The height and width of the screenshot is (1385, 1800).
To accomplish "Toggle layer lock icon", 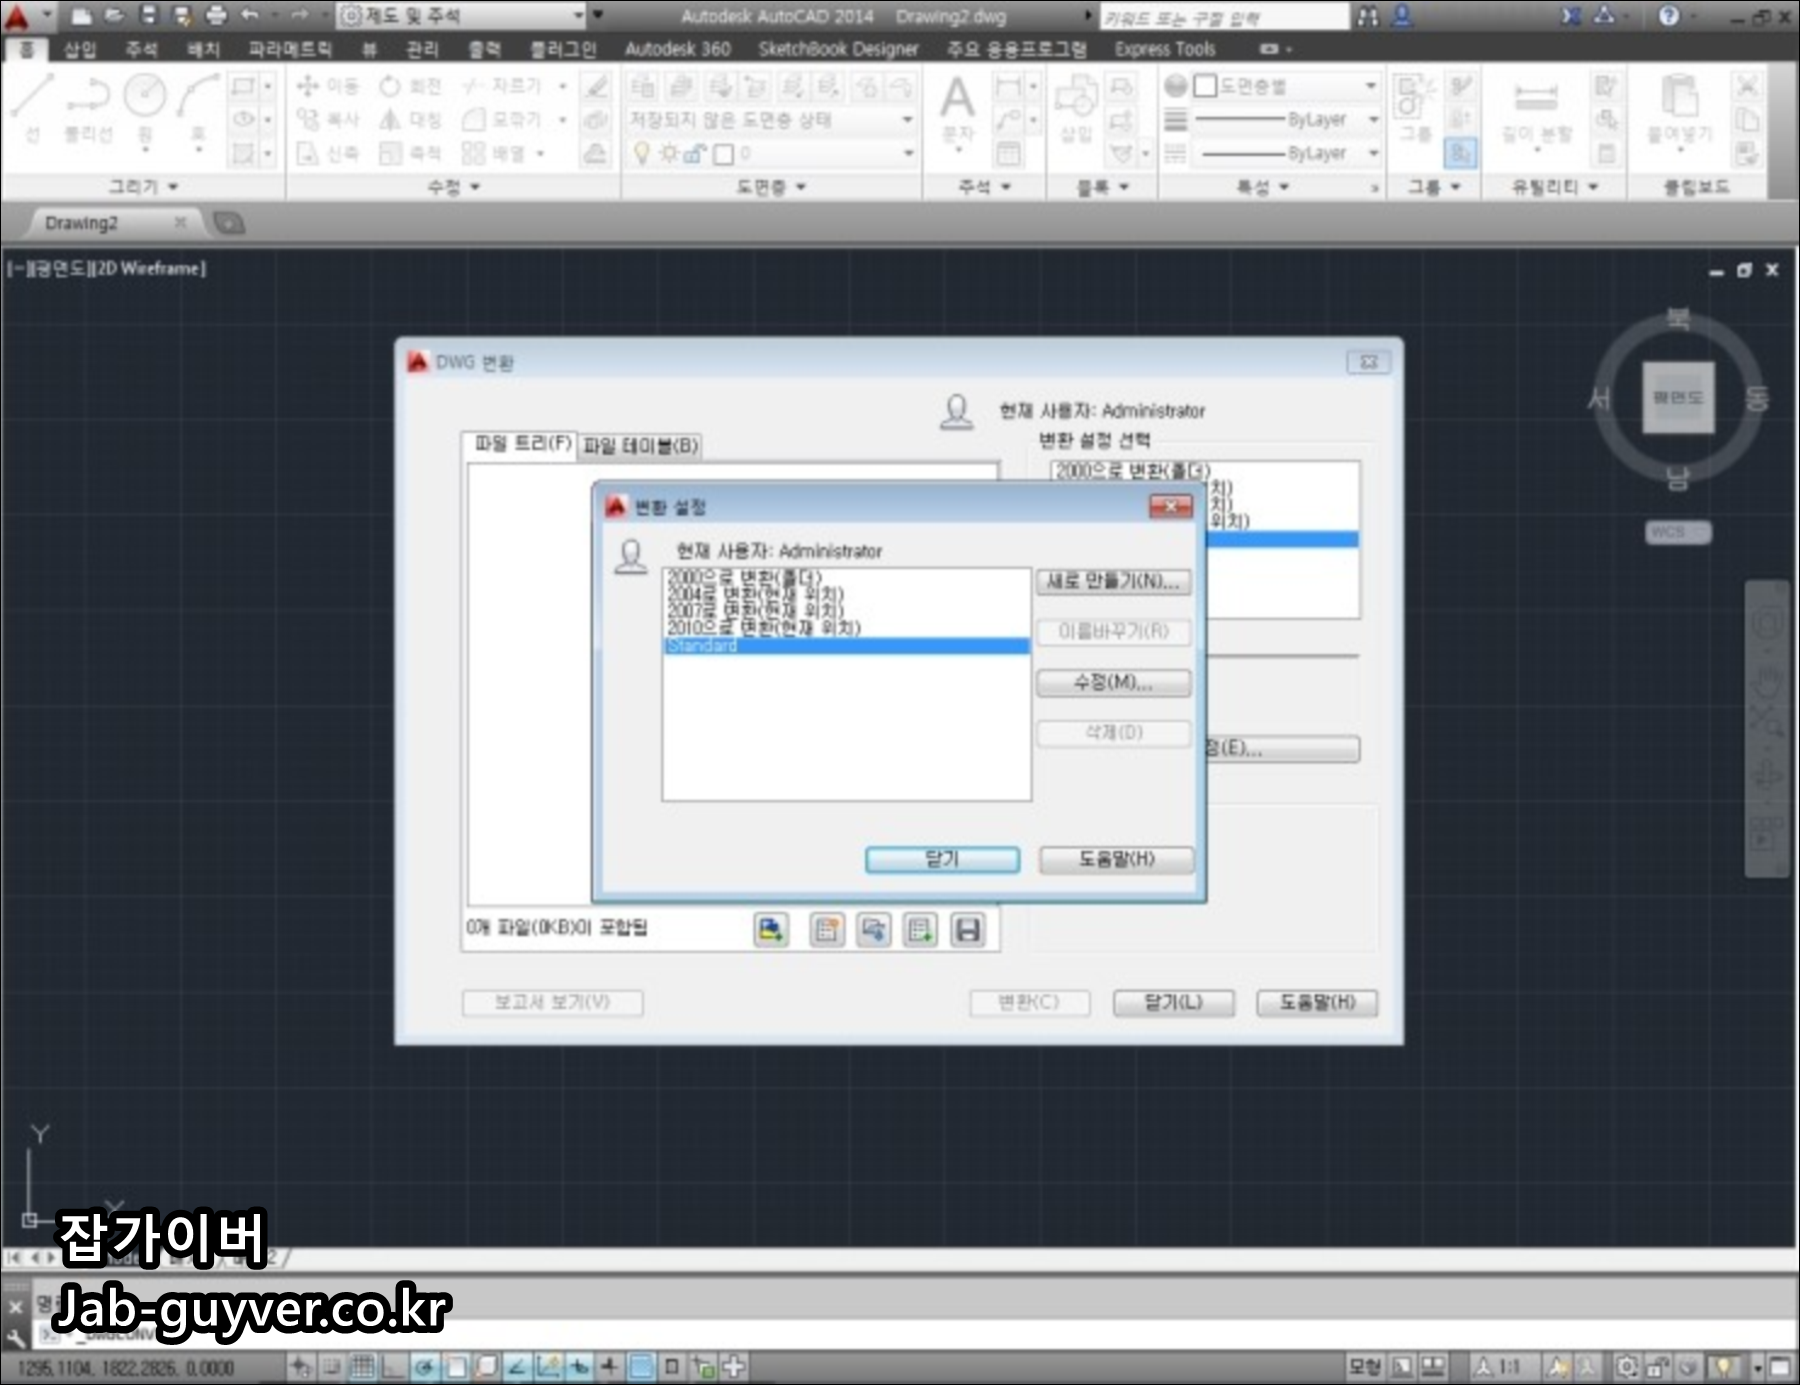I will coord(695,153).
